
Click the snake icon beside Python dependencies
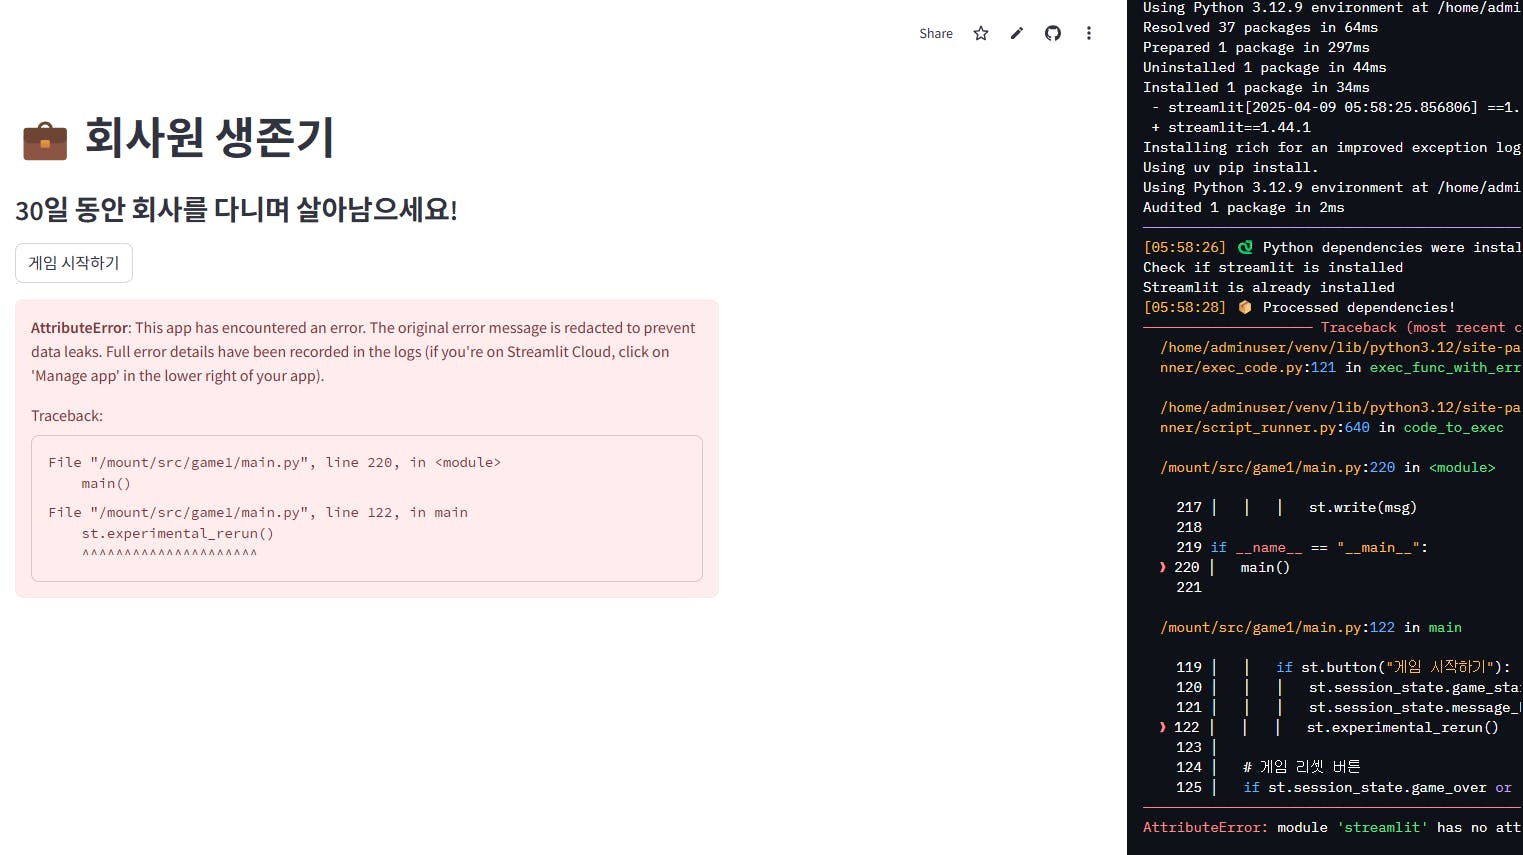coord(1245,247)
